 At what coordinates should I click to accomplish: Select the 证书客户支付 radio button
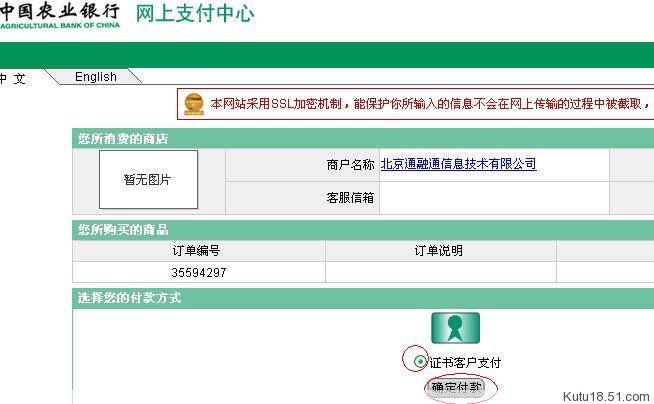tap(420, 361)
